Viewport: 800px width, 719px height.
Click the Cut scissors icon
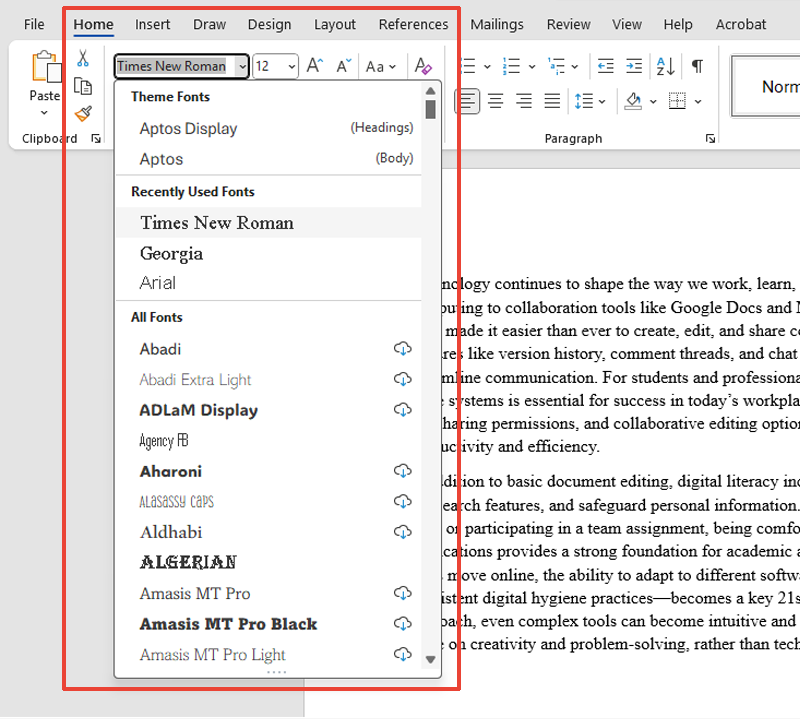[x=83, y=57]
